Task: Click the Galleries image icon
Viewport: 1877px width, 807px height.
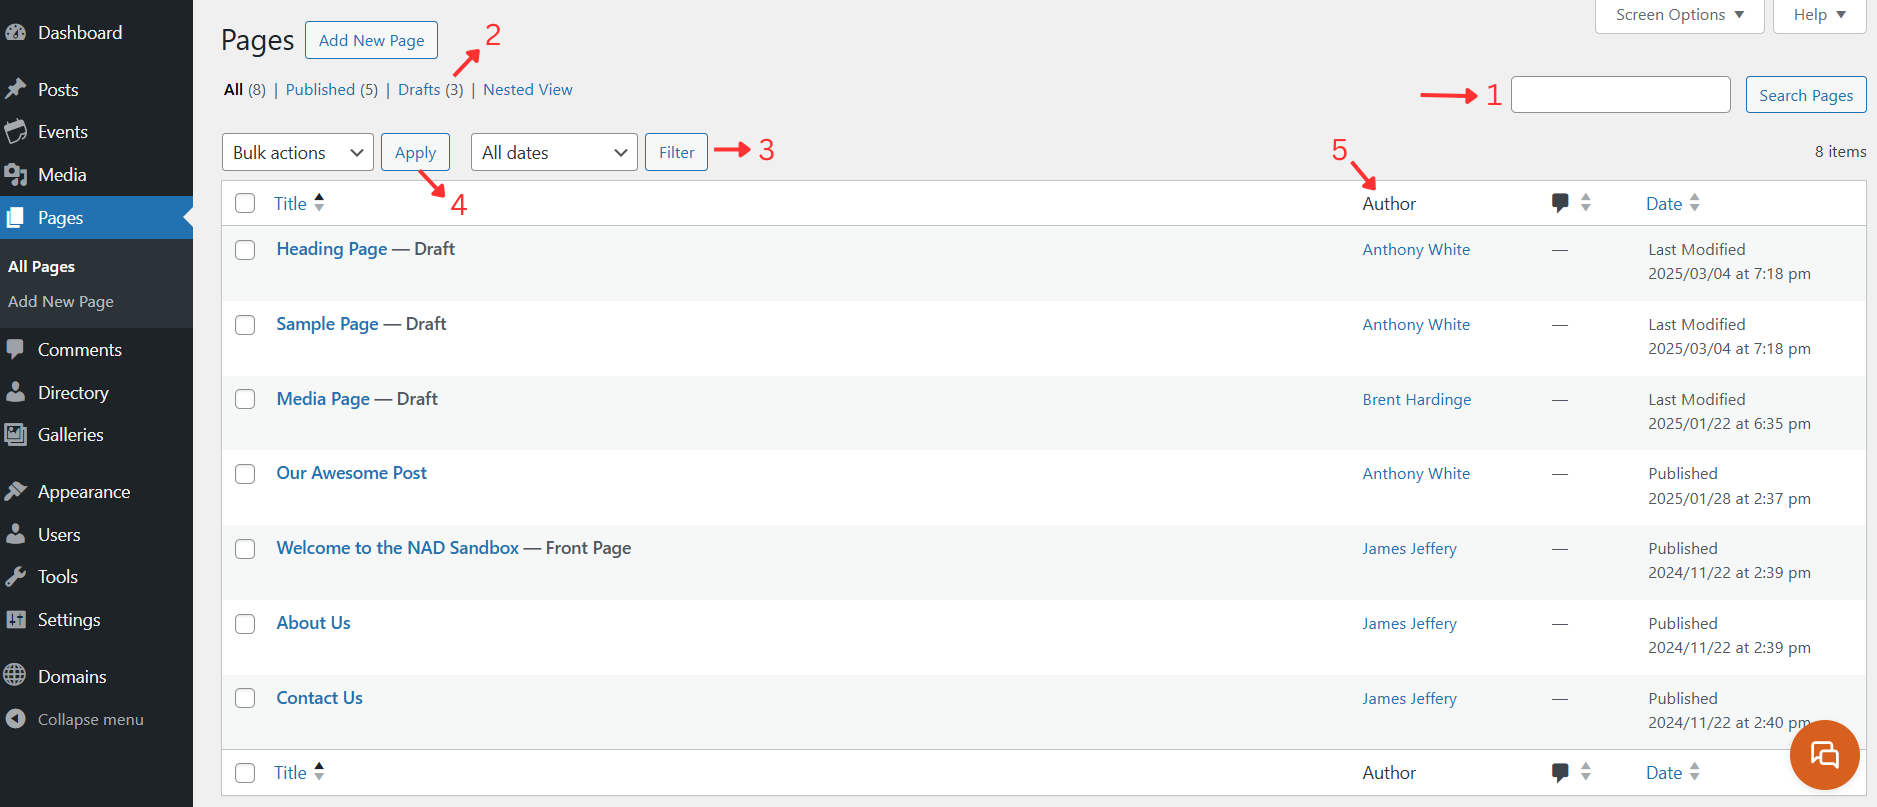Action: pos(15,434)
